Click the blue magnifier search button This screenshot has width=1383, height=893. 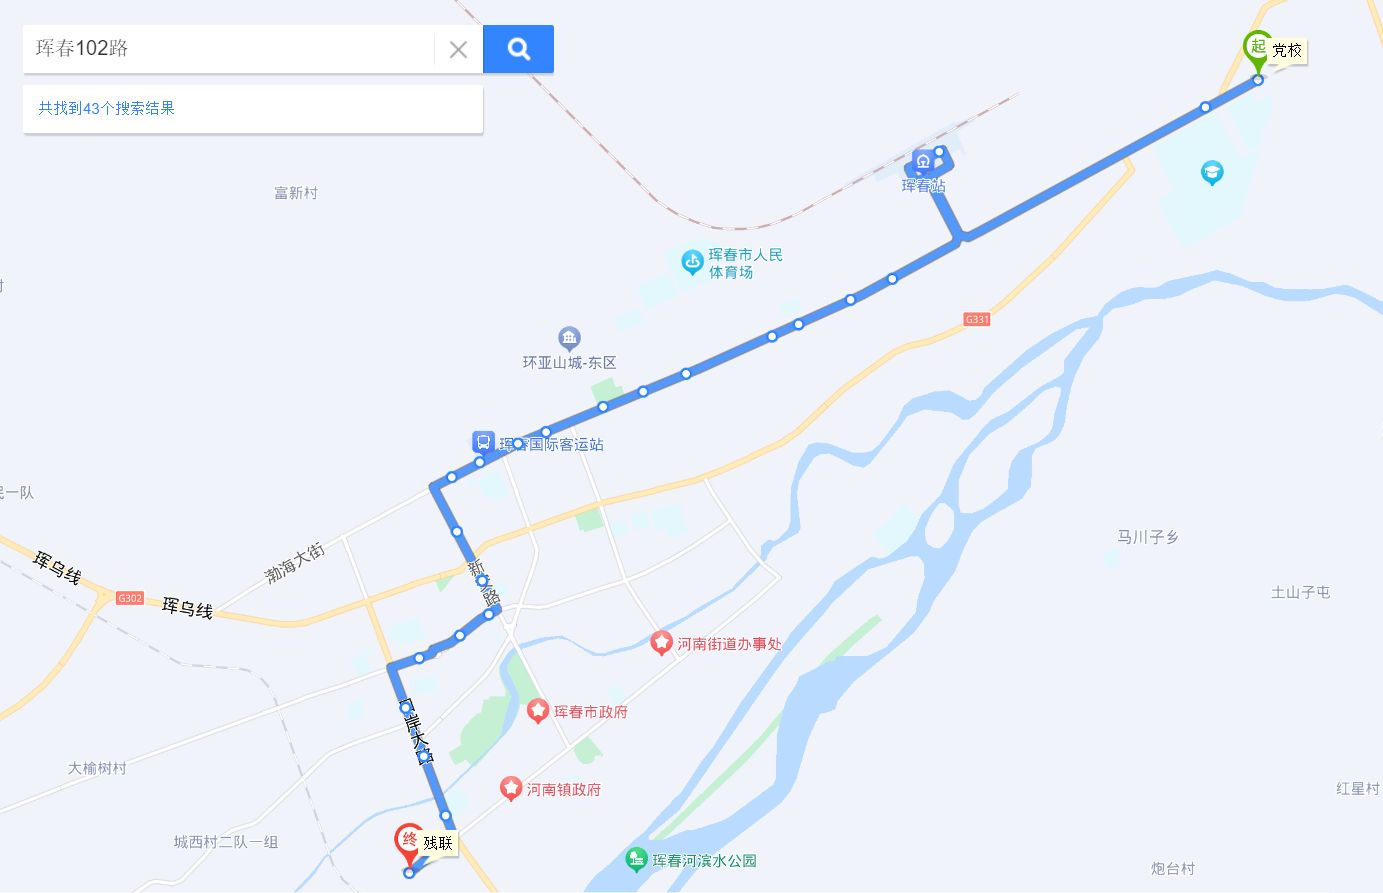[518, 49]
